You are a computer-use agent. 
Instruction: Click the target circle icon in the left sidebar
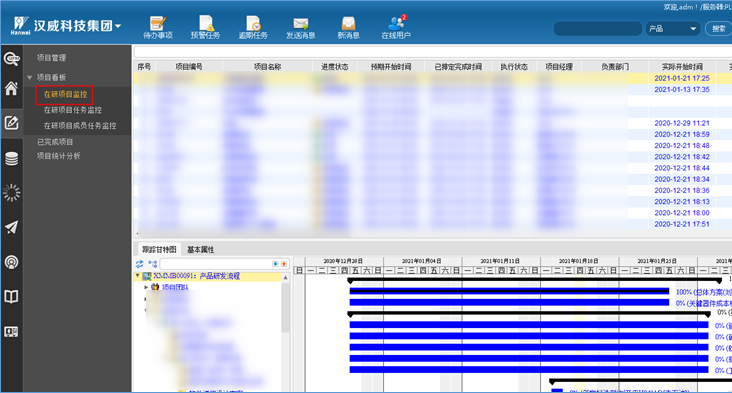click(11, 262)
